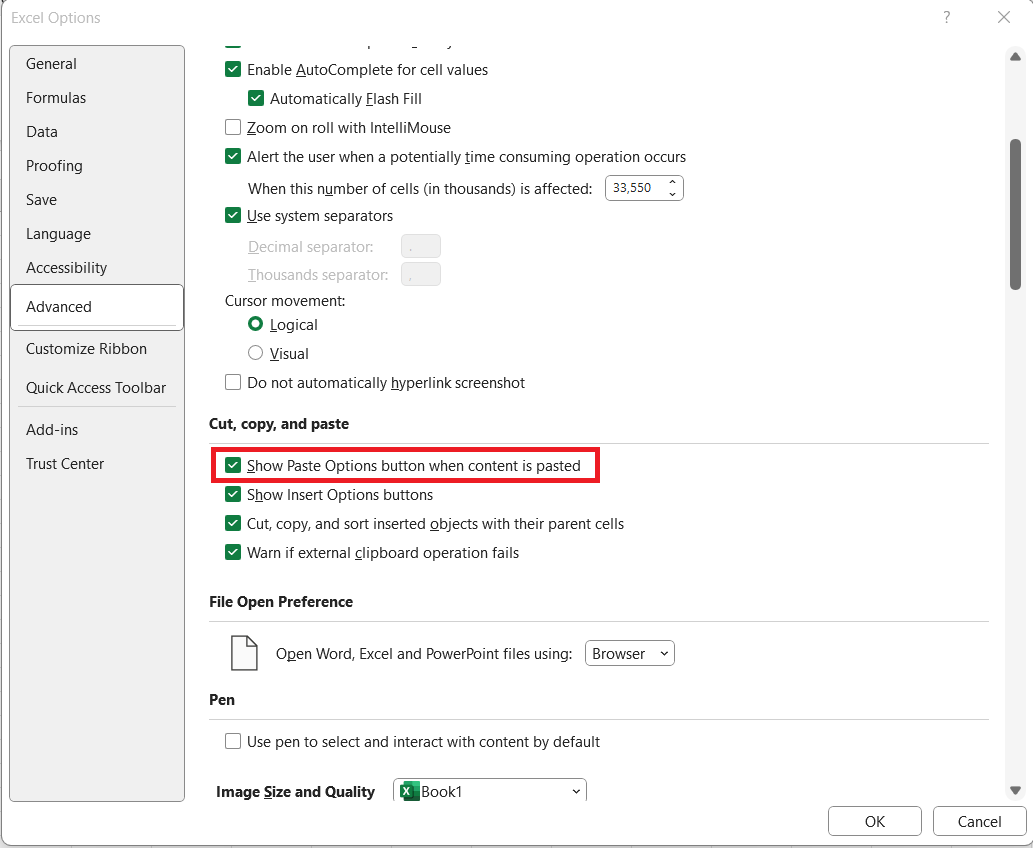1033x848 pixels.
Task: Click the 33,550 cells number field
Action: (x=635, y=188)
